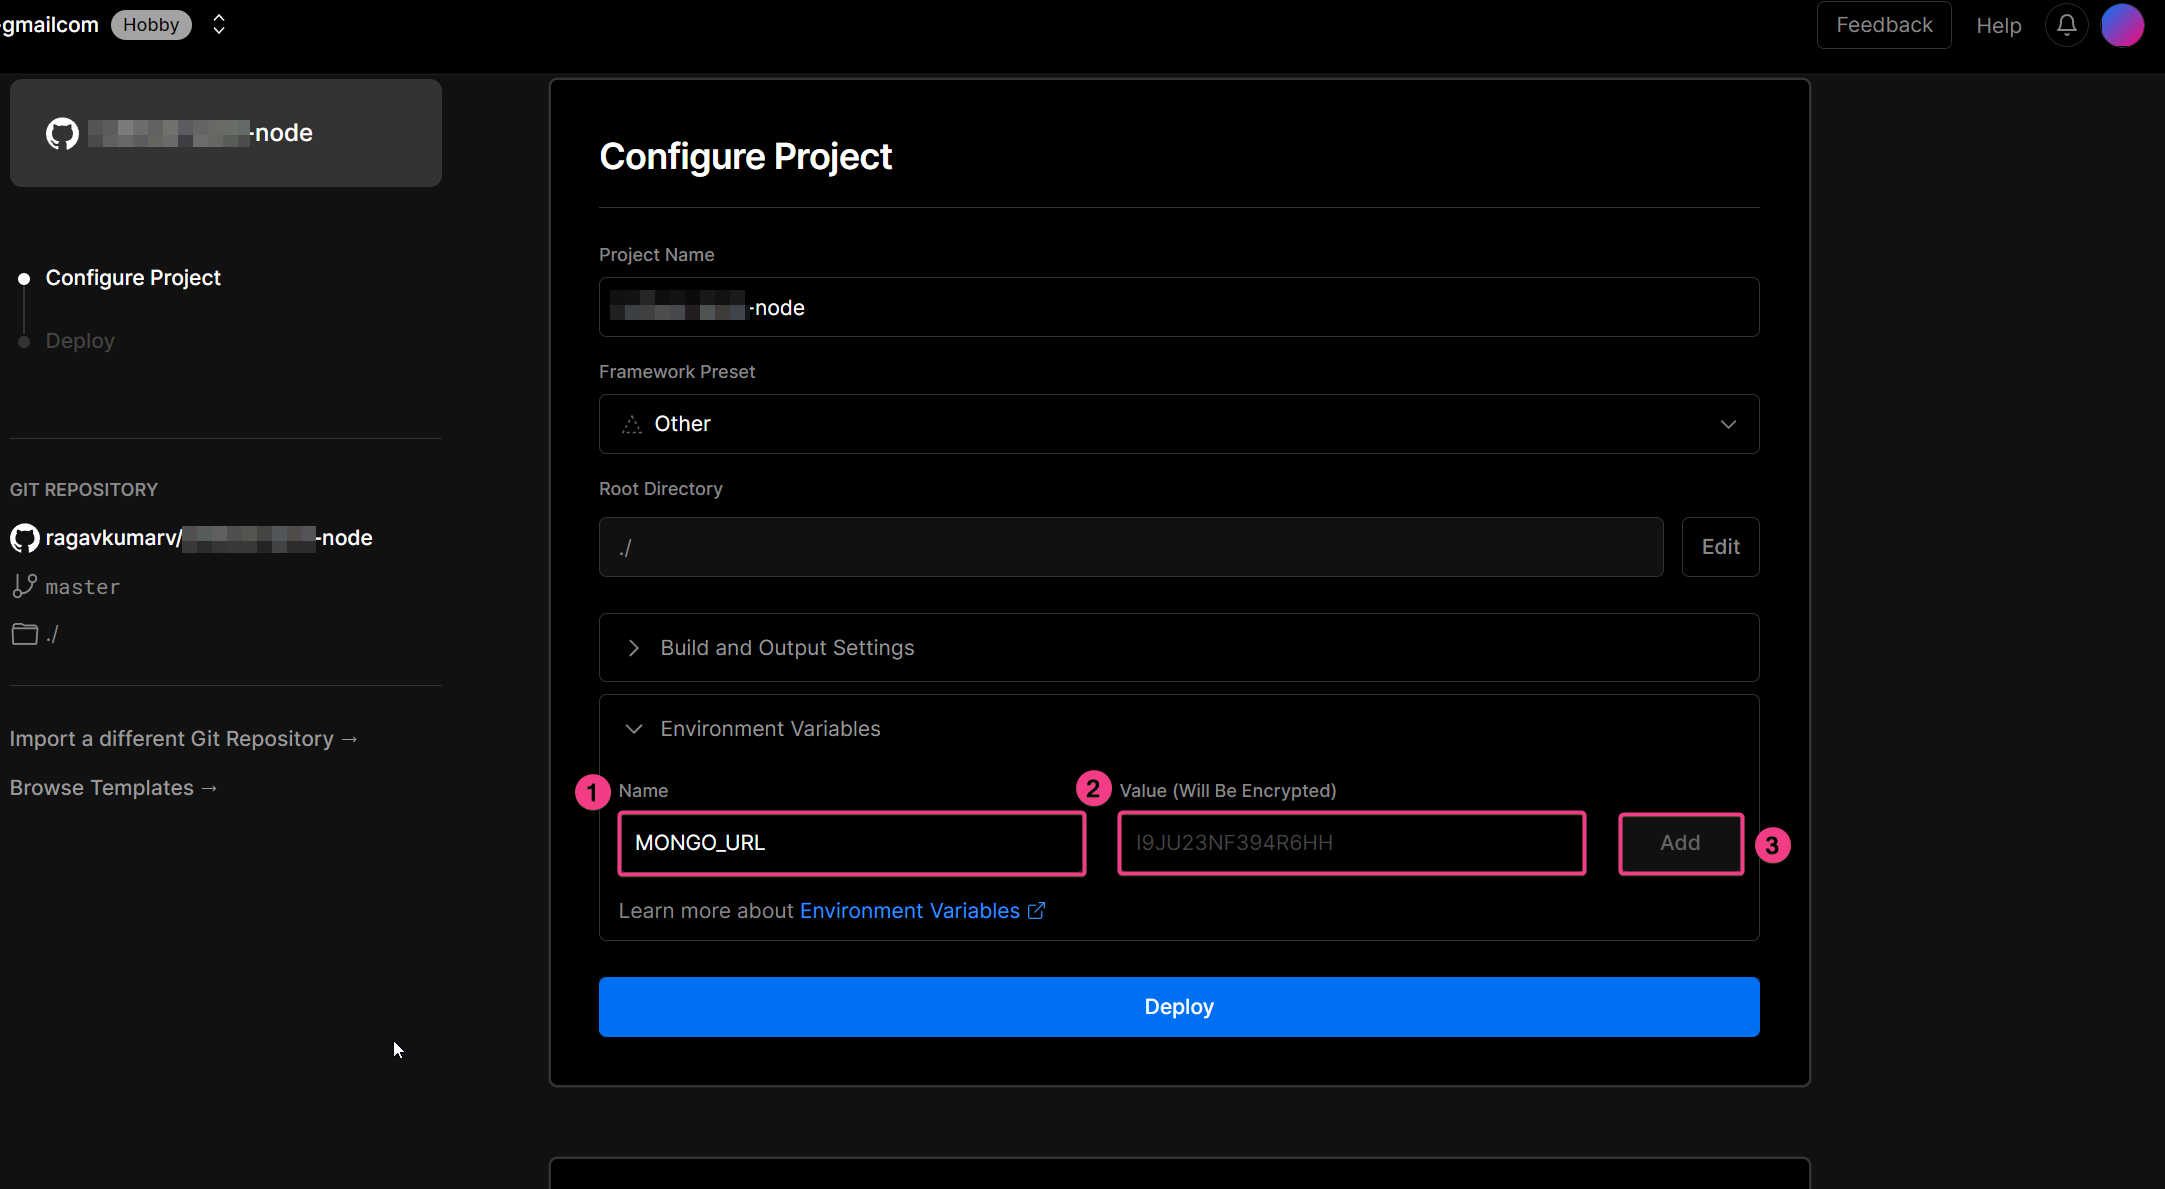Viewport: 2165px width, 1189px height.
Task: Select the Configure Project step
Action: [133, 278]
